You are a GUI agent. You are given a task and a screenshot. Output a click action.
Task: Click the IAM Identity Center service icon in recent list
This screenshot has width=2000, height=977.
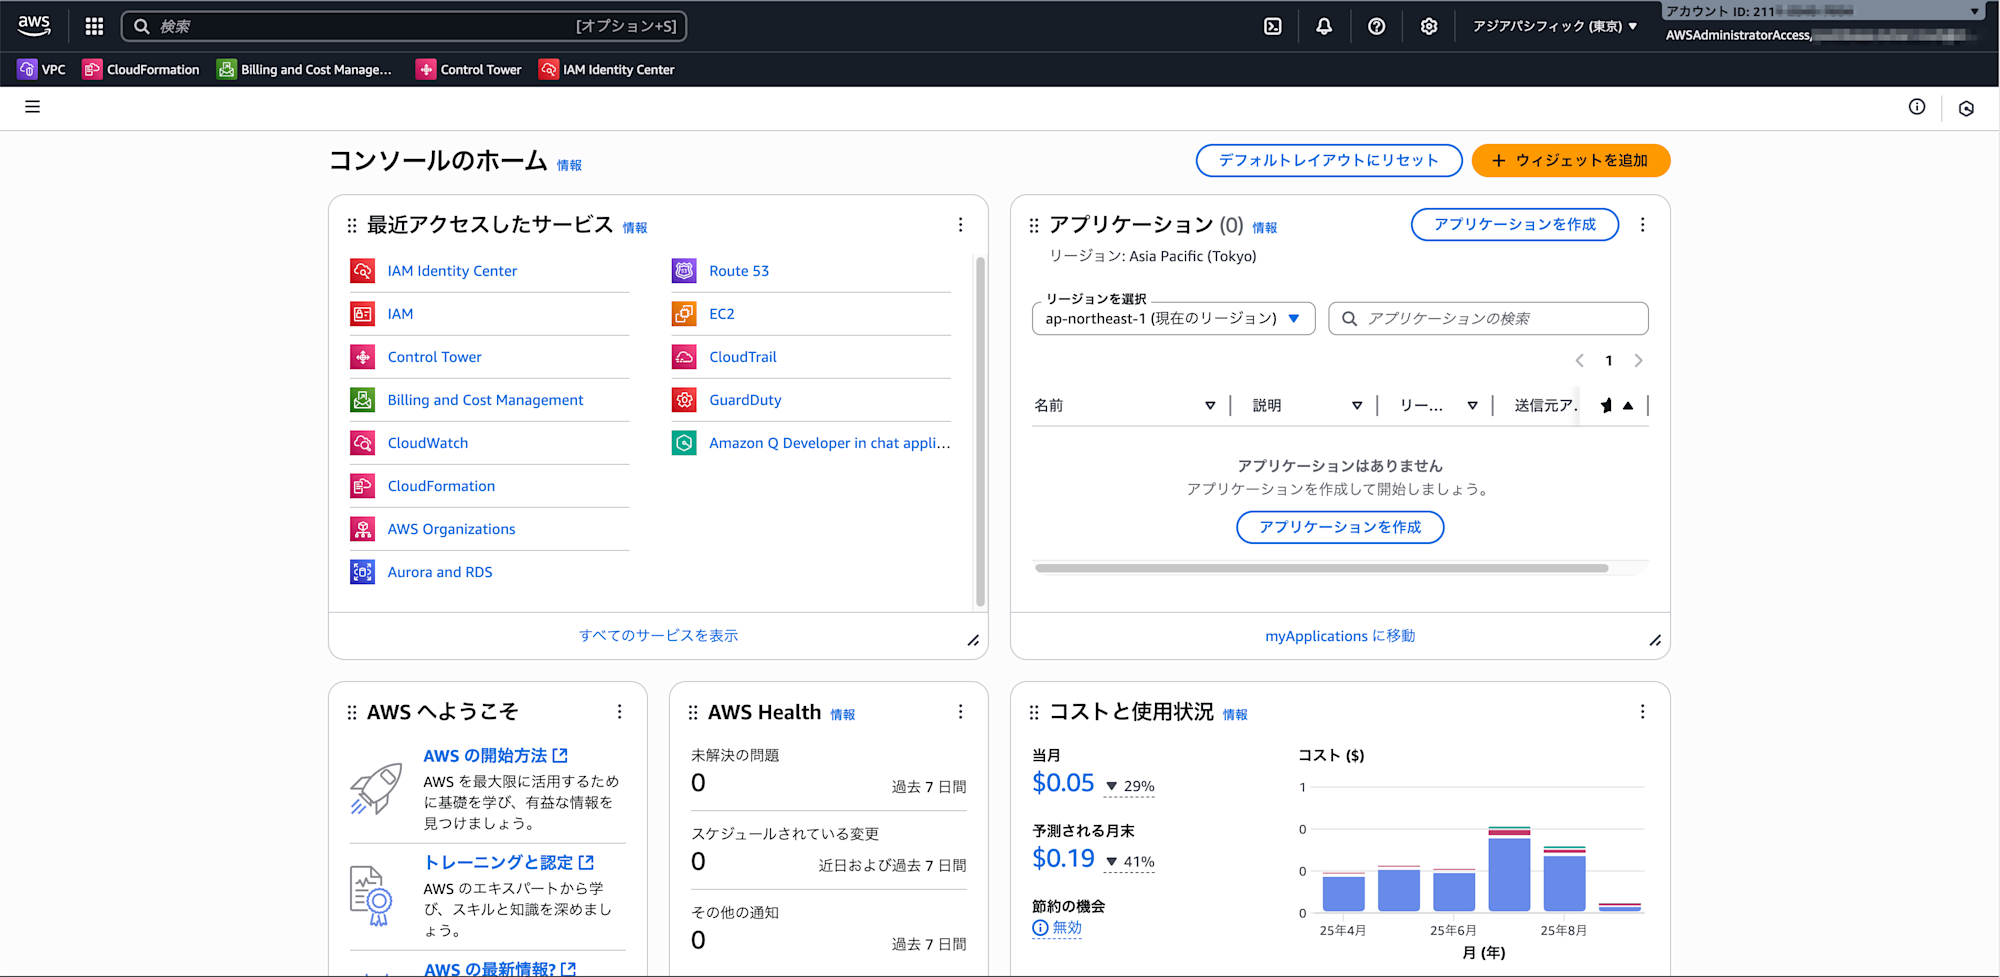pyautogui.click(x=362, y=271)
